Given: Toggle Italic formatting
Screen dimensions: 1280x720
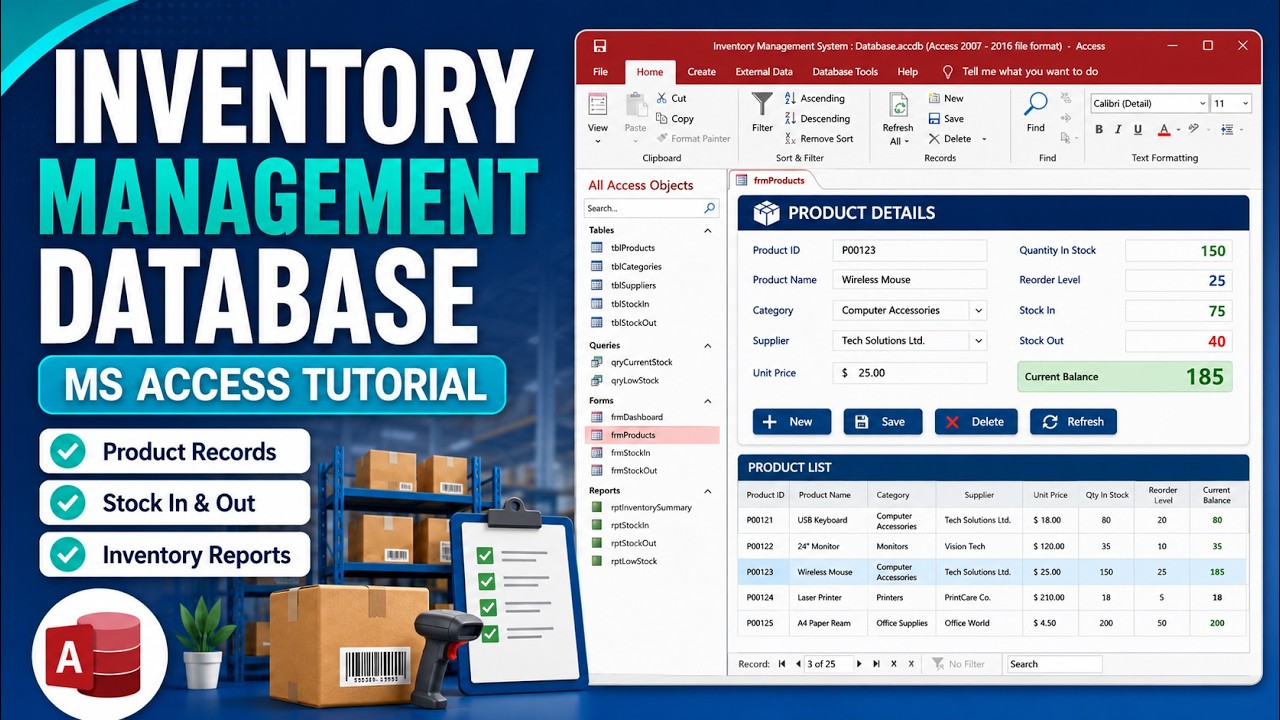Looking at the screenshot, I should click(x=1119, y=129).
